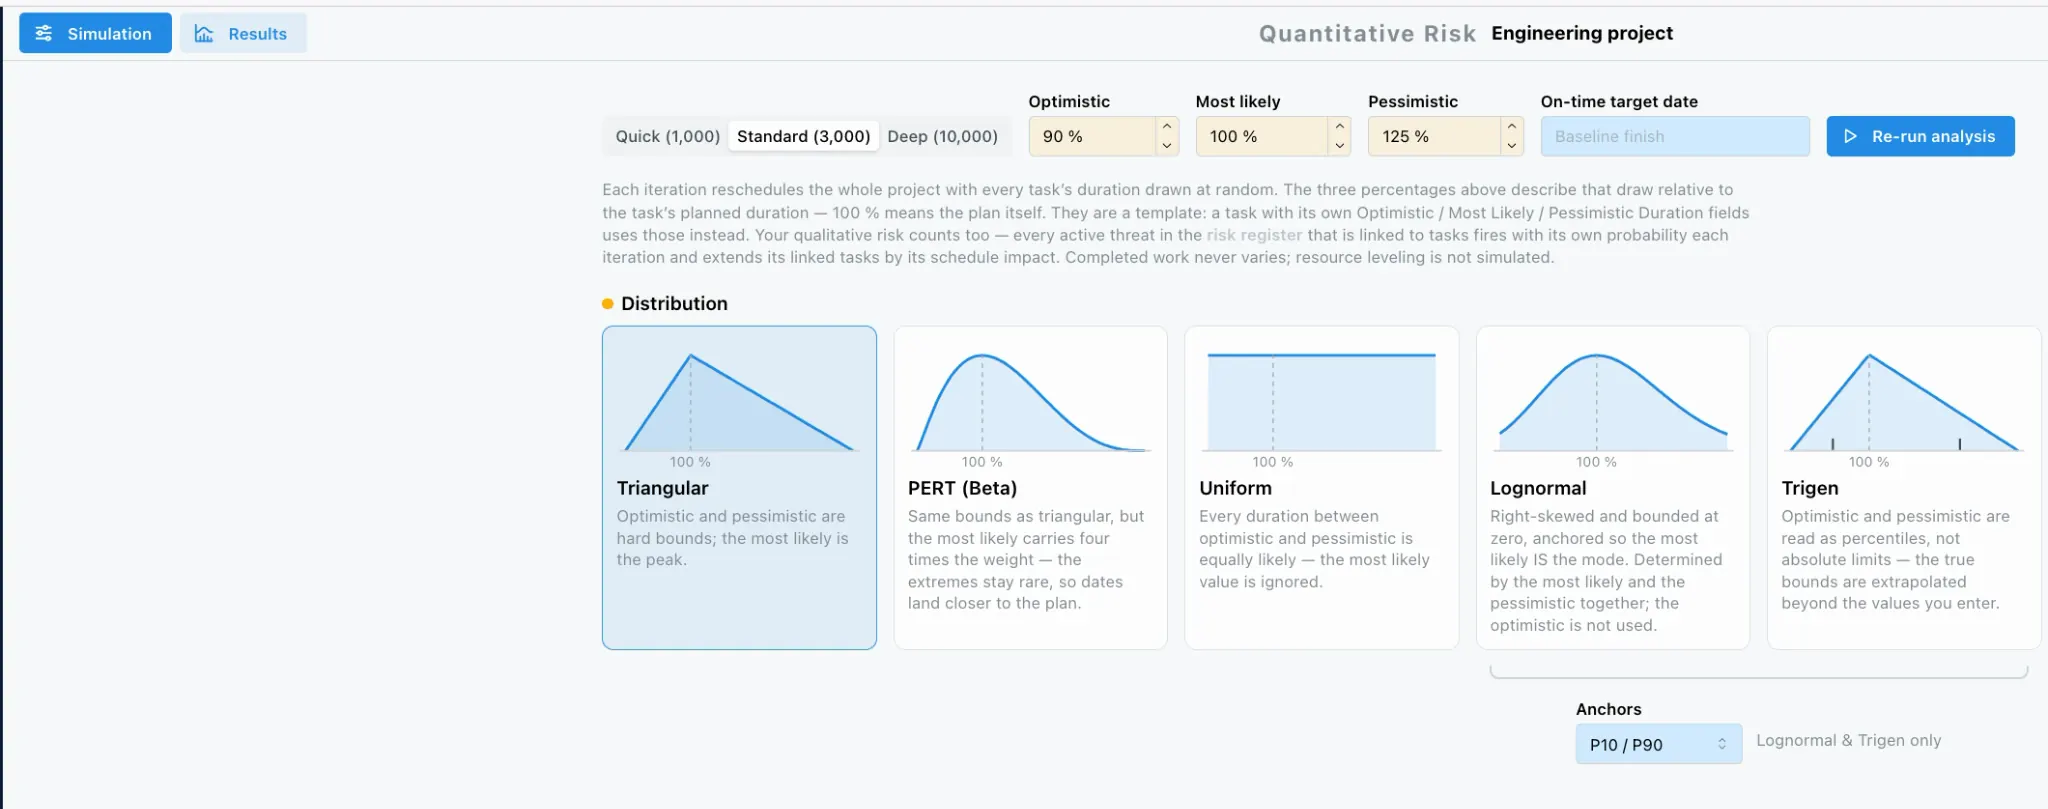
Task: Increase the Most likely value
Action: click(1340, 127)
